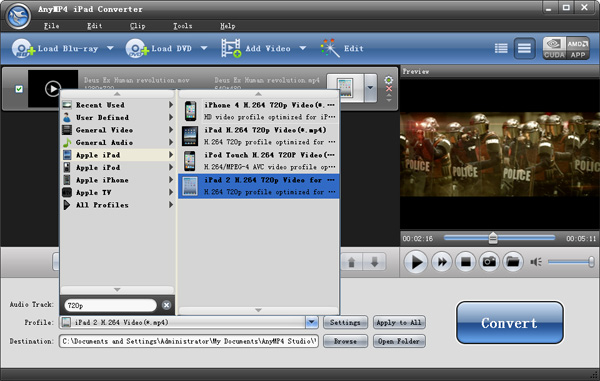Select Apple TV category
The width and height of the screenshot is (600, 381).
[118, 192]
